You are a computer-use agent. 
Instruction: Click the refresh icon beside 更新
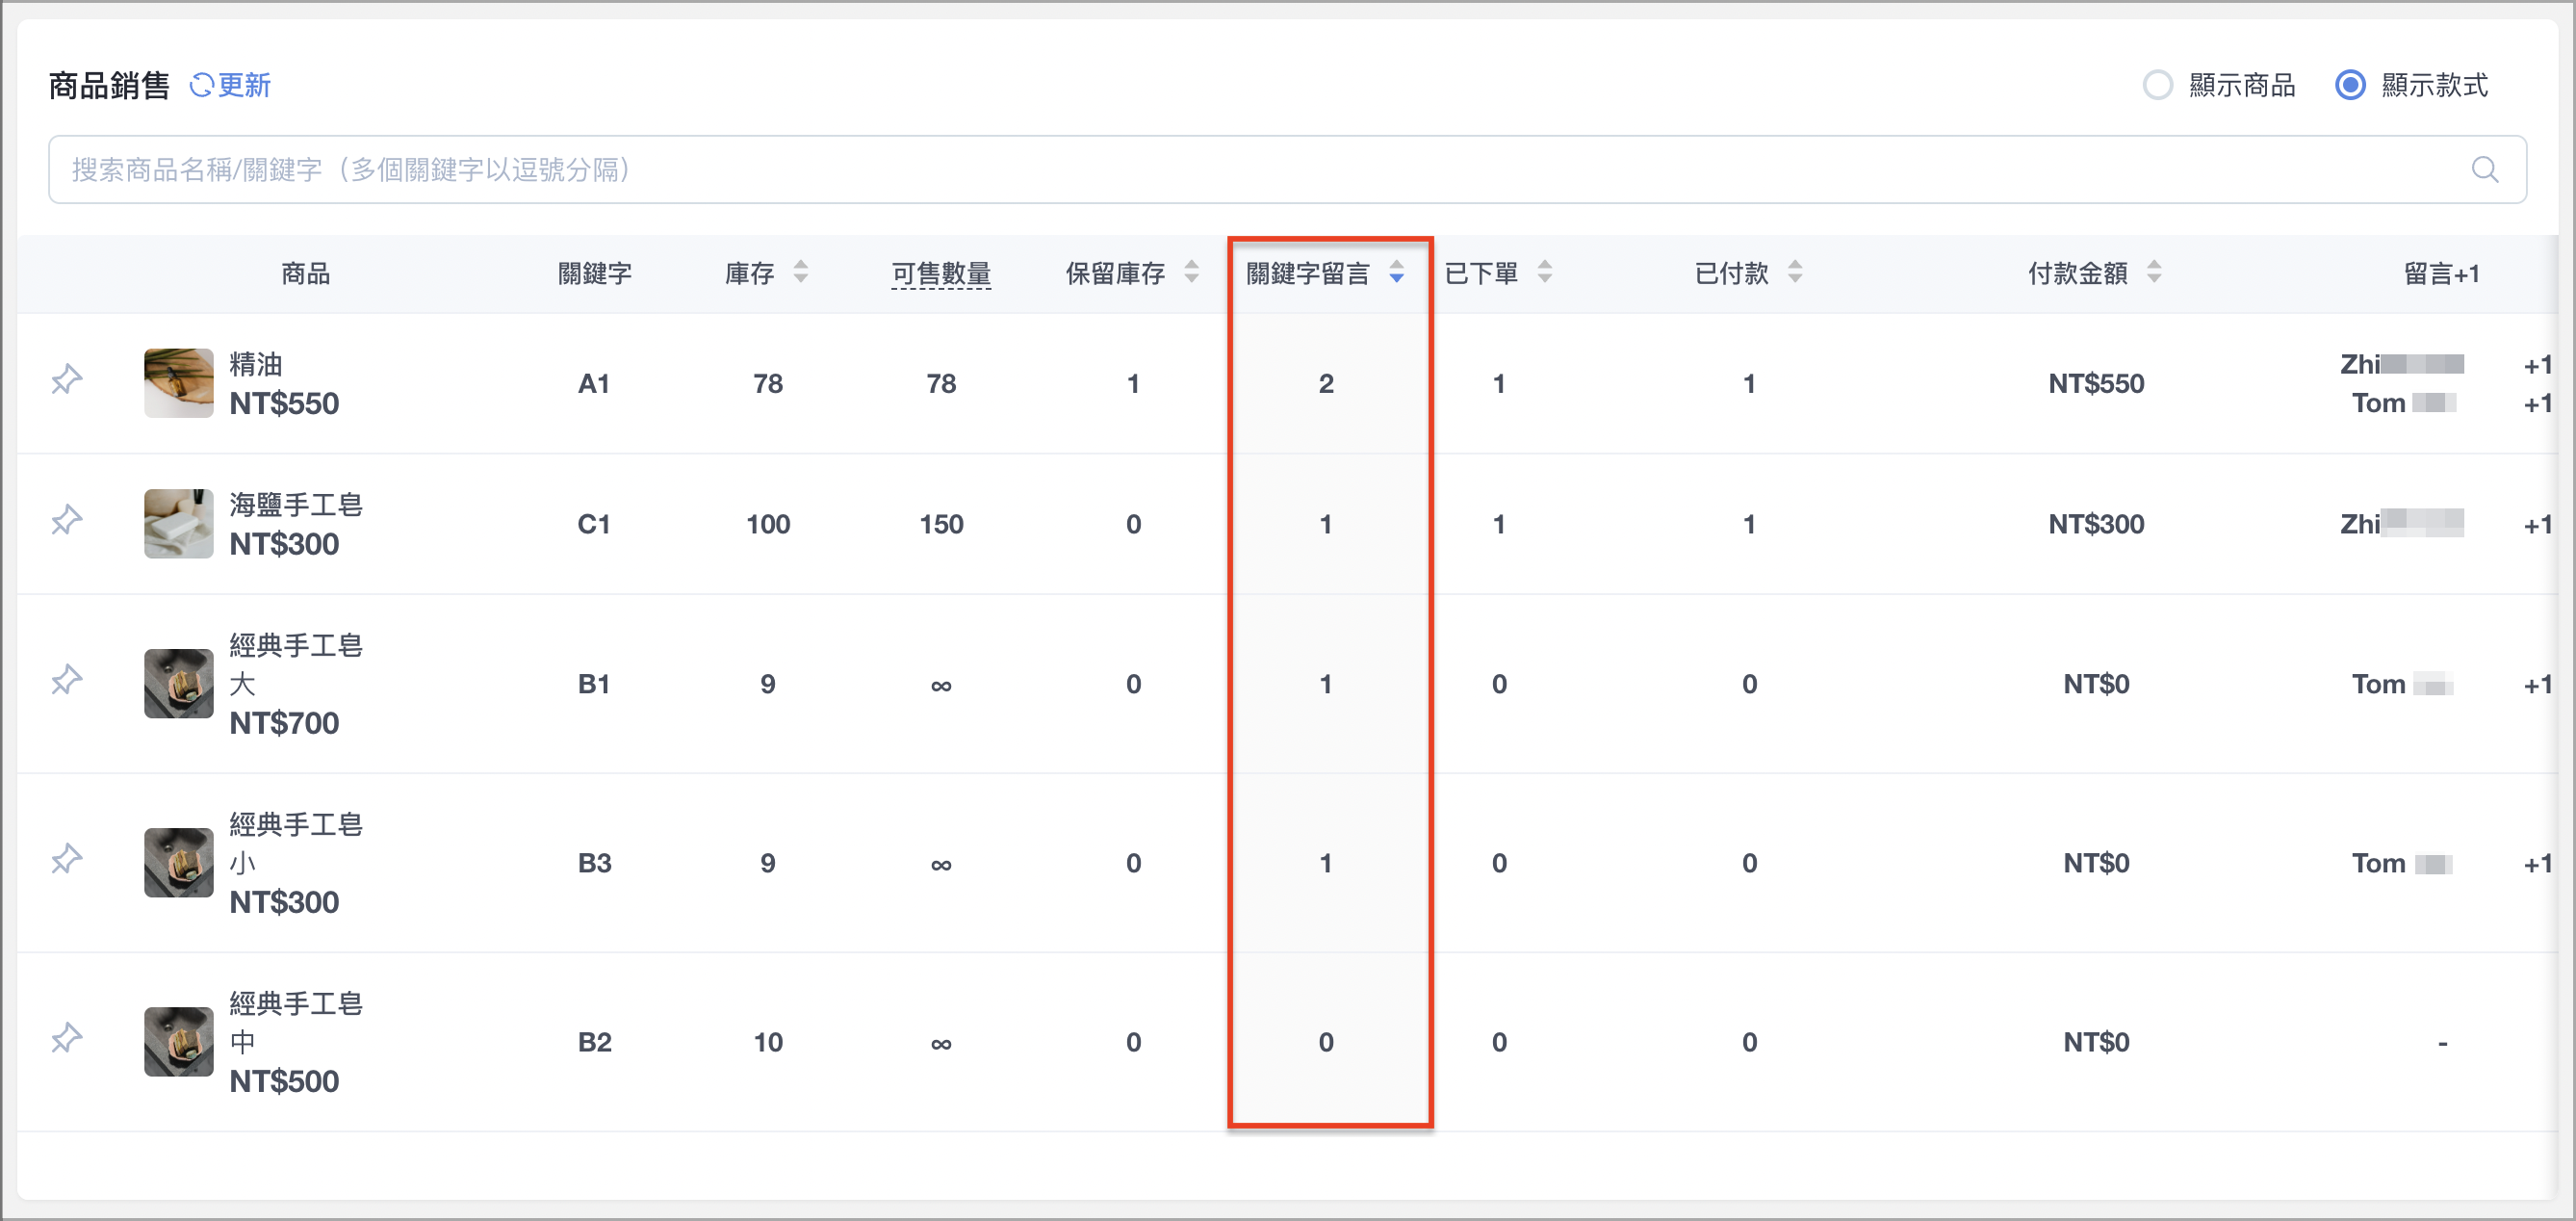[201, 85]
